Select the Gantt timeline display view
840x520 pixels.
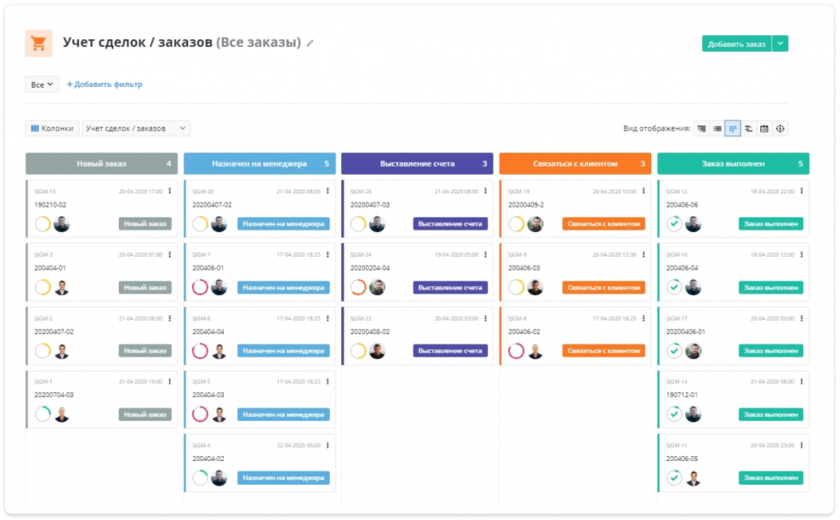pyautogui.click(x=748, y=128)
